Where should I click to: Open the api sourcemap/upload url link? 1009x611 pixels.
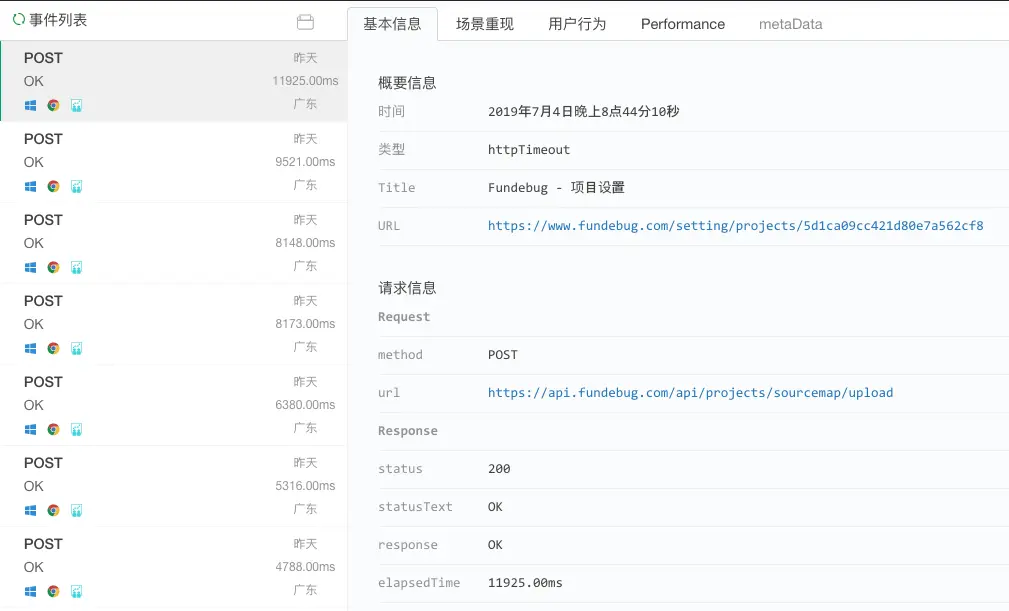tap(690, 393)
